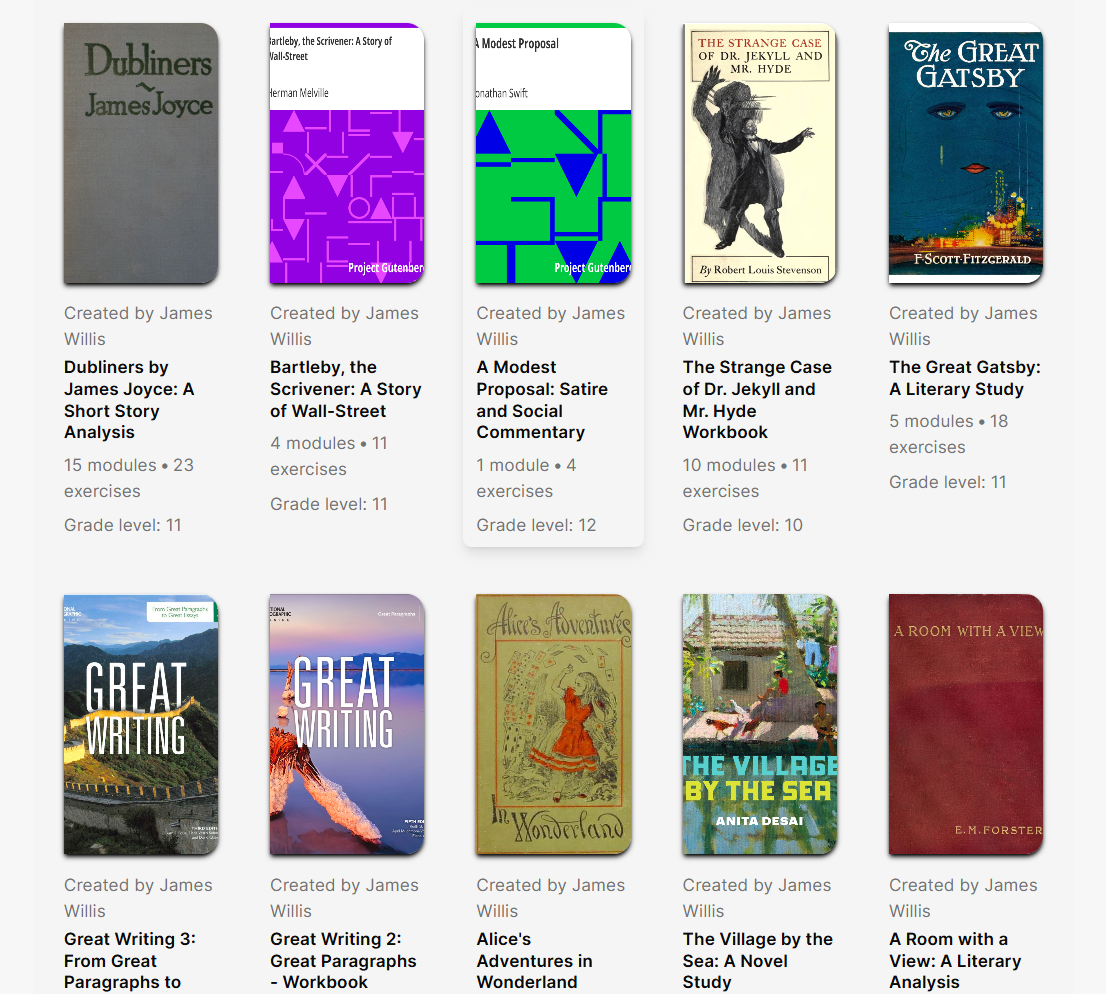Image resolution: width=1106 pixels, height=994 pixels.
Task: Open The Great Gatsby cover image
Action: click(966, 153)
